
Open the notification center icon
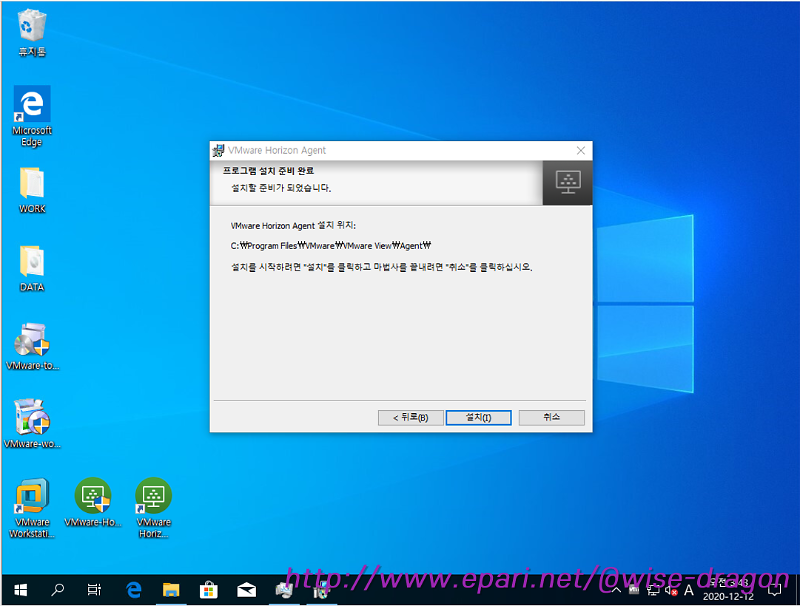(x=774, y=591)
